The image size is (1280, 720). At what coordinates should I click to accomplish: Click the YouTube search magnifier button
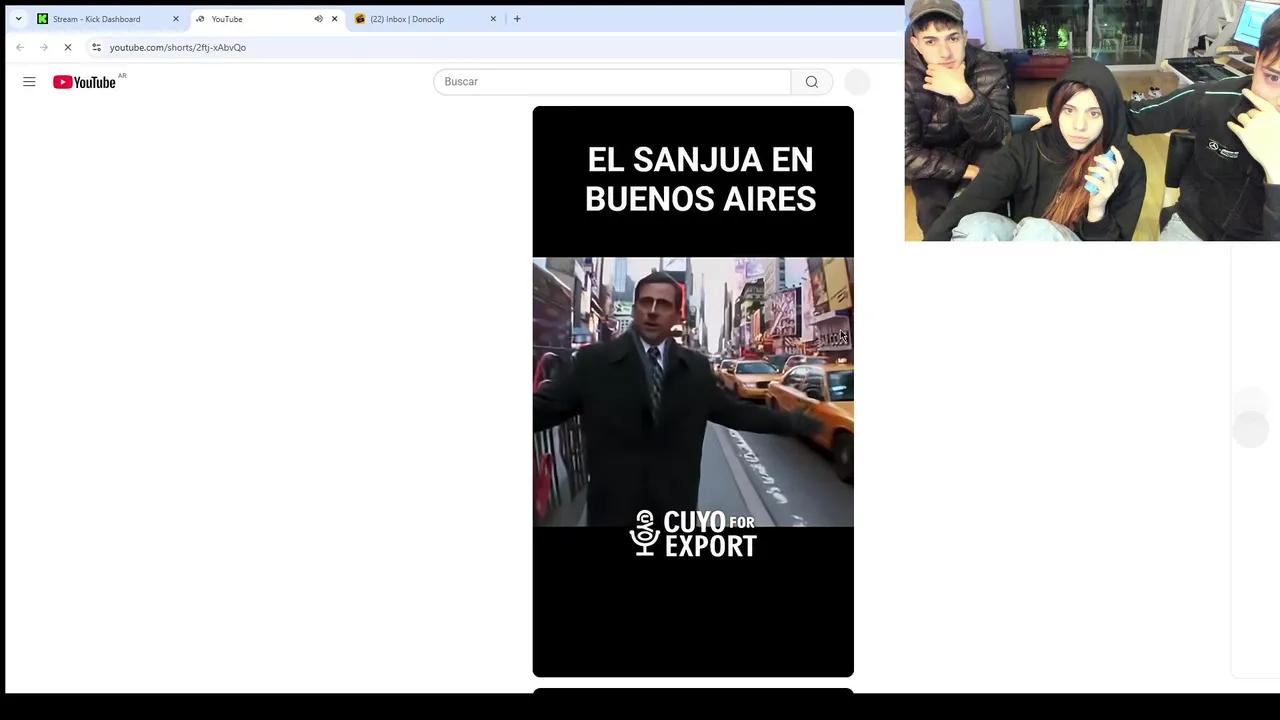click(812, 82)
